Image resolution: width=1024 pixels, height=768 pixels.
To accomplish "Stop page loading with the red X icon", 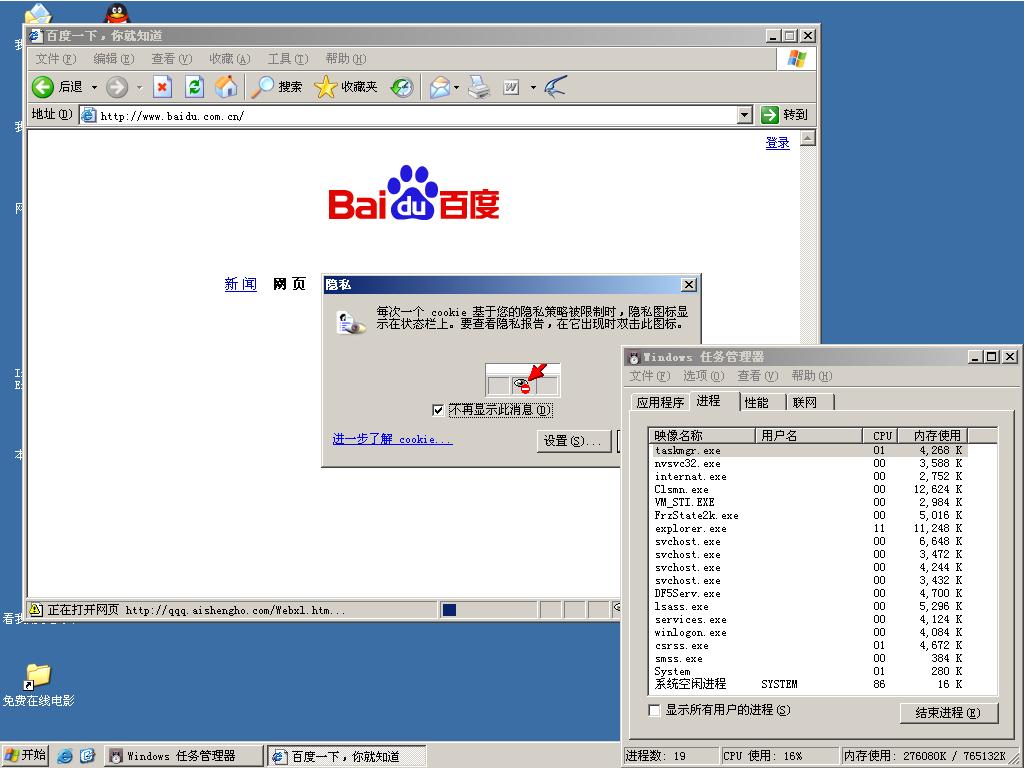I will 162,87.
